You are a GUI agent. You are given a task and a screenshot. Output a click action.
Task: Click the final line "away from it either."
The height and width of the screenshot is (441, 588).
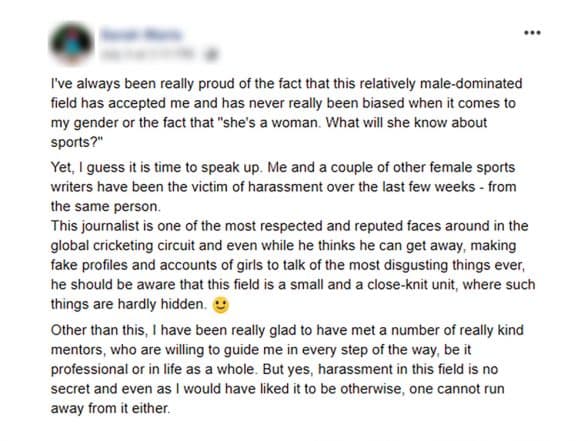[111, 408]
